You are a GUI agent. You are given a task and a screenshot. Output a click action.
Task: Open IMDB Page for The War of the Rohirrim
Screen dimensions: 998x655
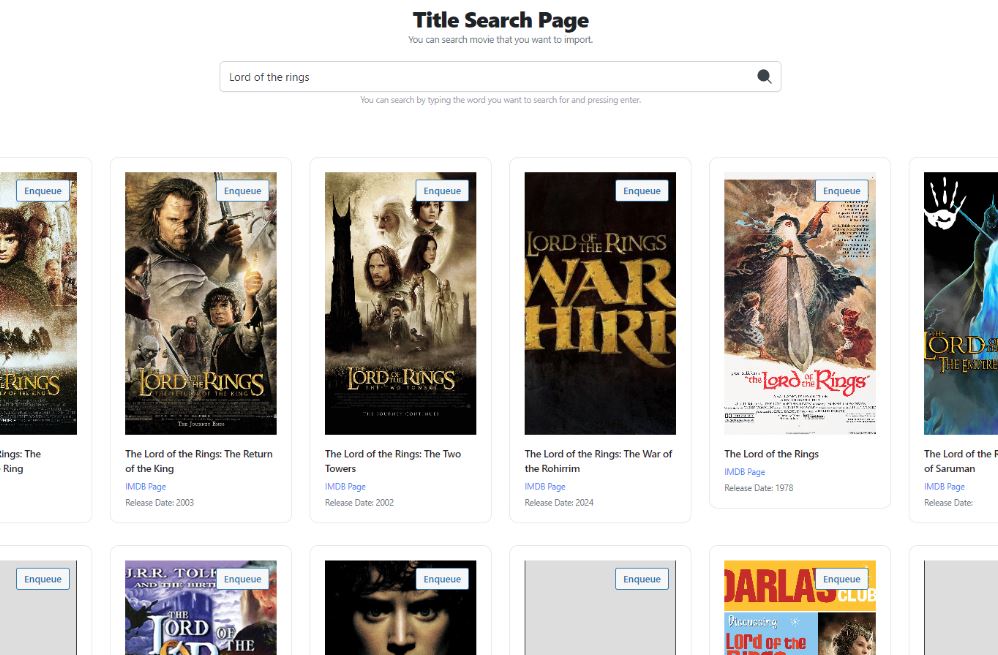tap(545, 486)
